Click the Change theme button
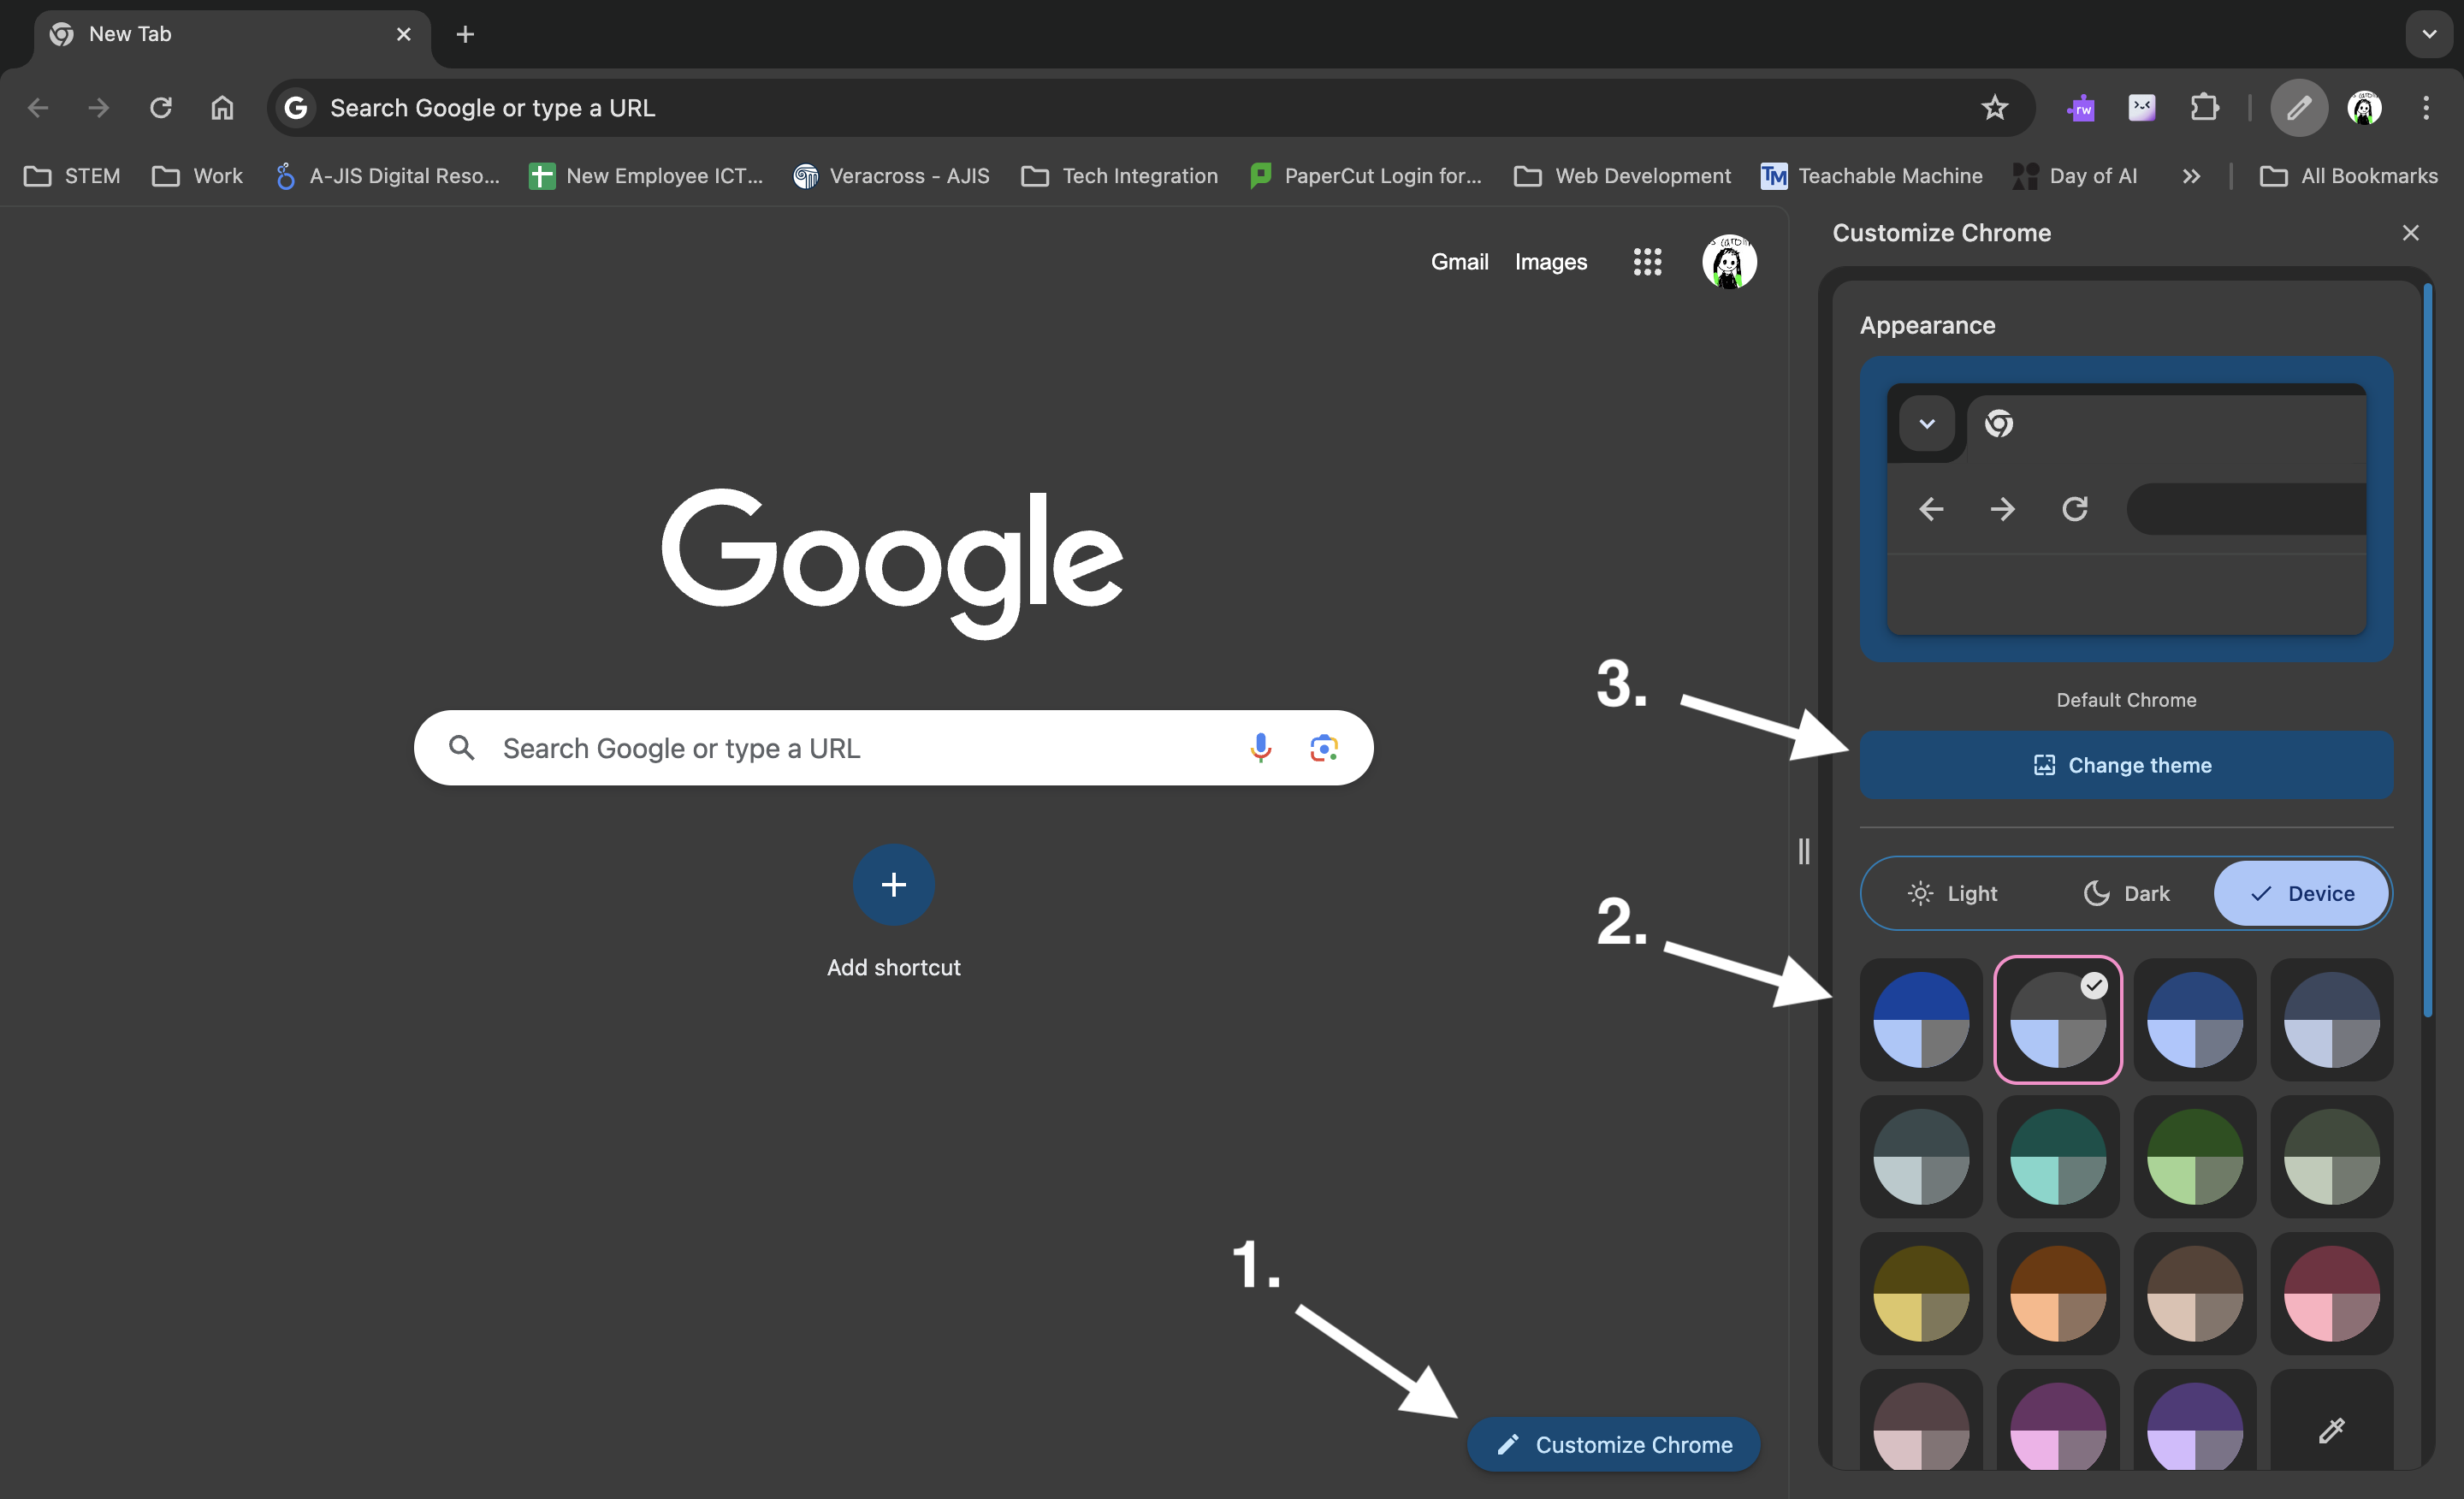Image resolution: width=2464 pixels, height=1499 pixels. [2125, 765]
